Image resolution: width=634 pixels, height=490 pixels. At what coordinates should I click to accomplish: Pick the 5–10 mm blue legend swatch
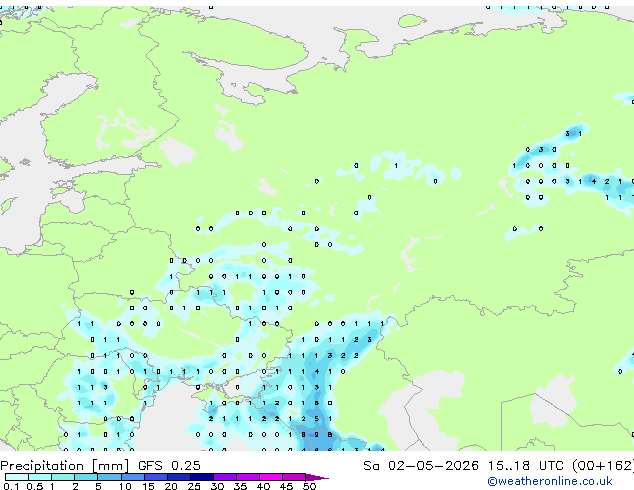[x=109, y=477]
